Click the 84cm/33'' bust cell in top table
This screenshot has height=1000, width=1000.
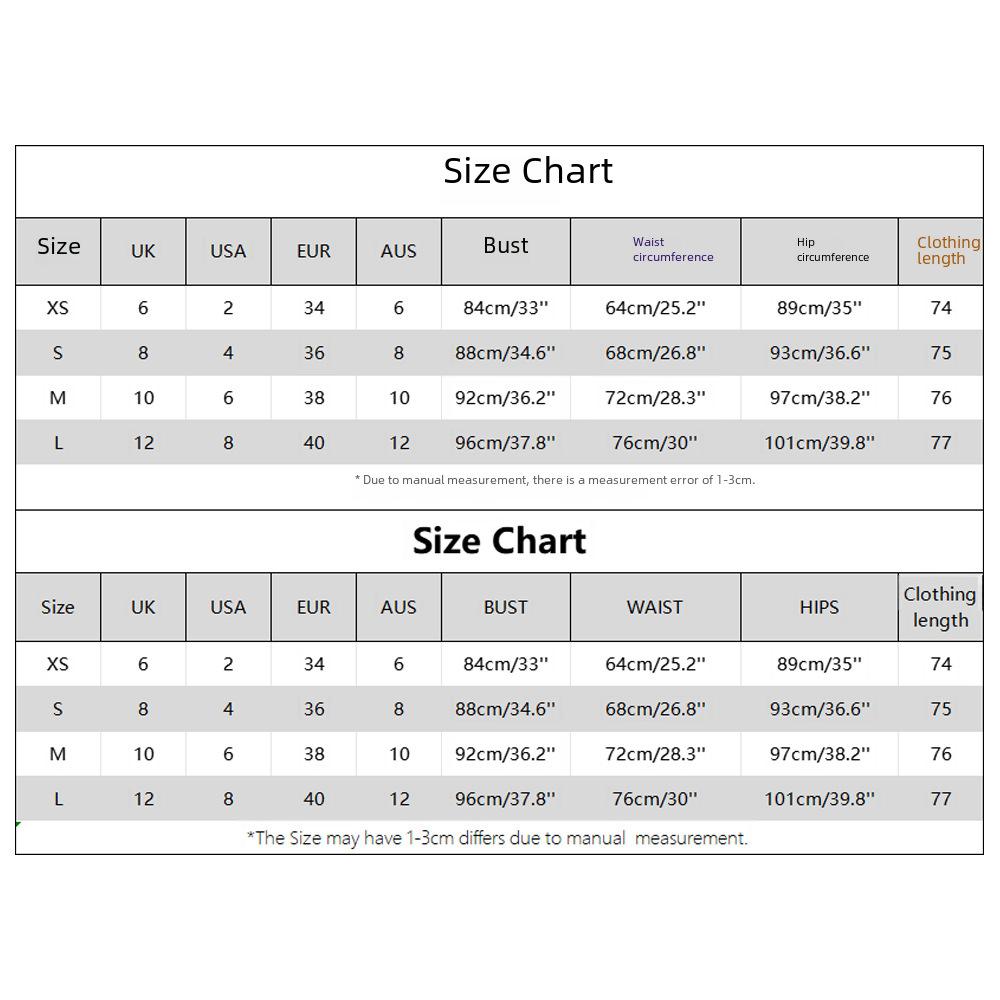coord(506,308)
